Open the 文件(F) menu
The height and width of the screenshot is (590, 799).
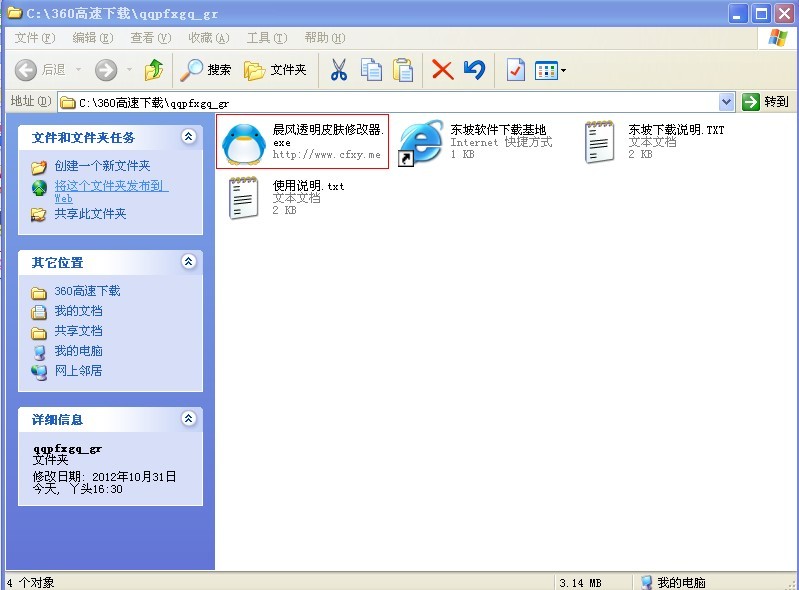pos(34,38)
